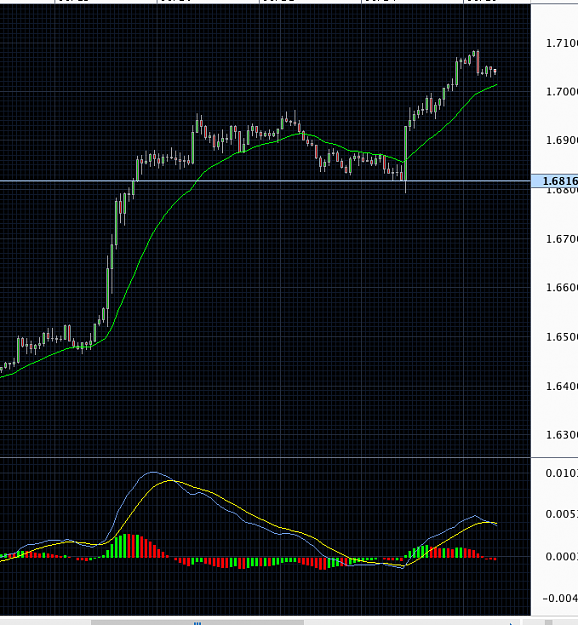This screenshot has width=578, height=625.
Task: Click the horizontal chart scrollbar thumb
Action: point(197,623)
